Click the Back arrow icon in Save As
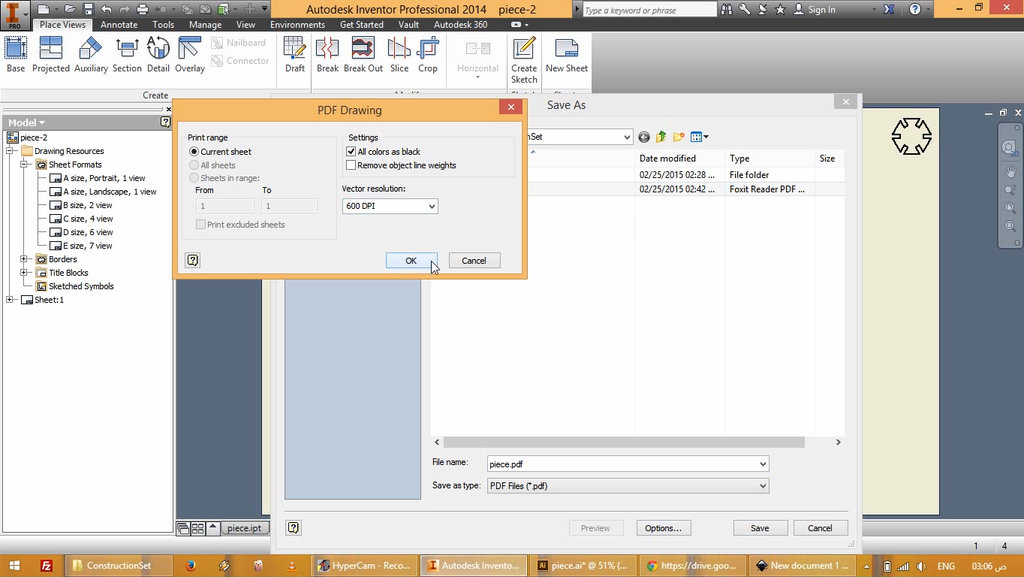Viewport: 1024px width, 577px height. tap(644, 136)
